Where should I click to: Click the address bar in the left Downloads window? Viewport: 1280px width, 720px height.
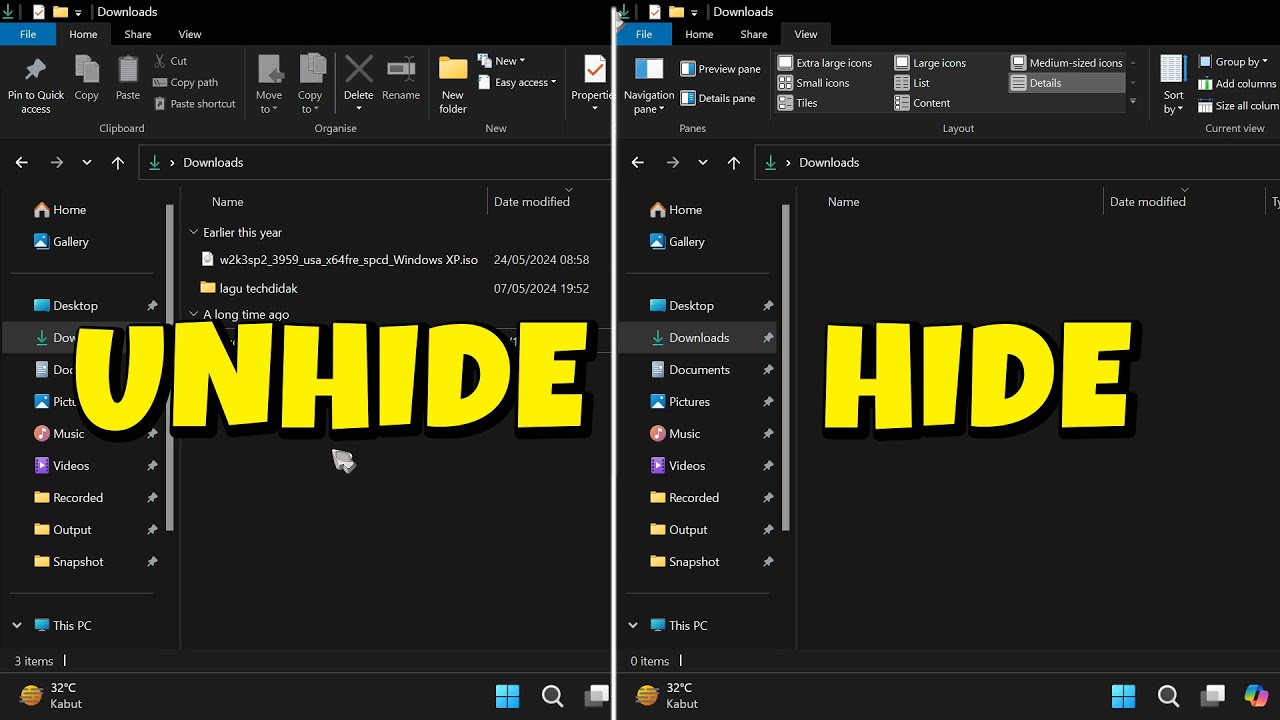tap(375, 163)
